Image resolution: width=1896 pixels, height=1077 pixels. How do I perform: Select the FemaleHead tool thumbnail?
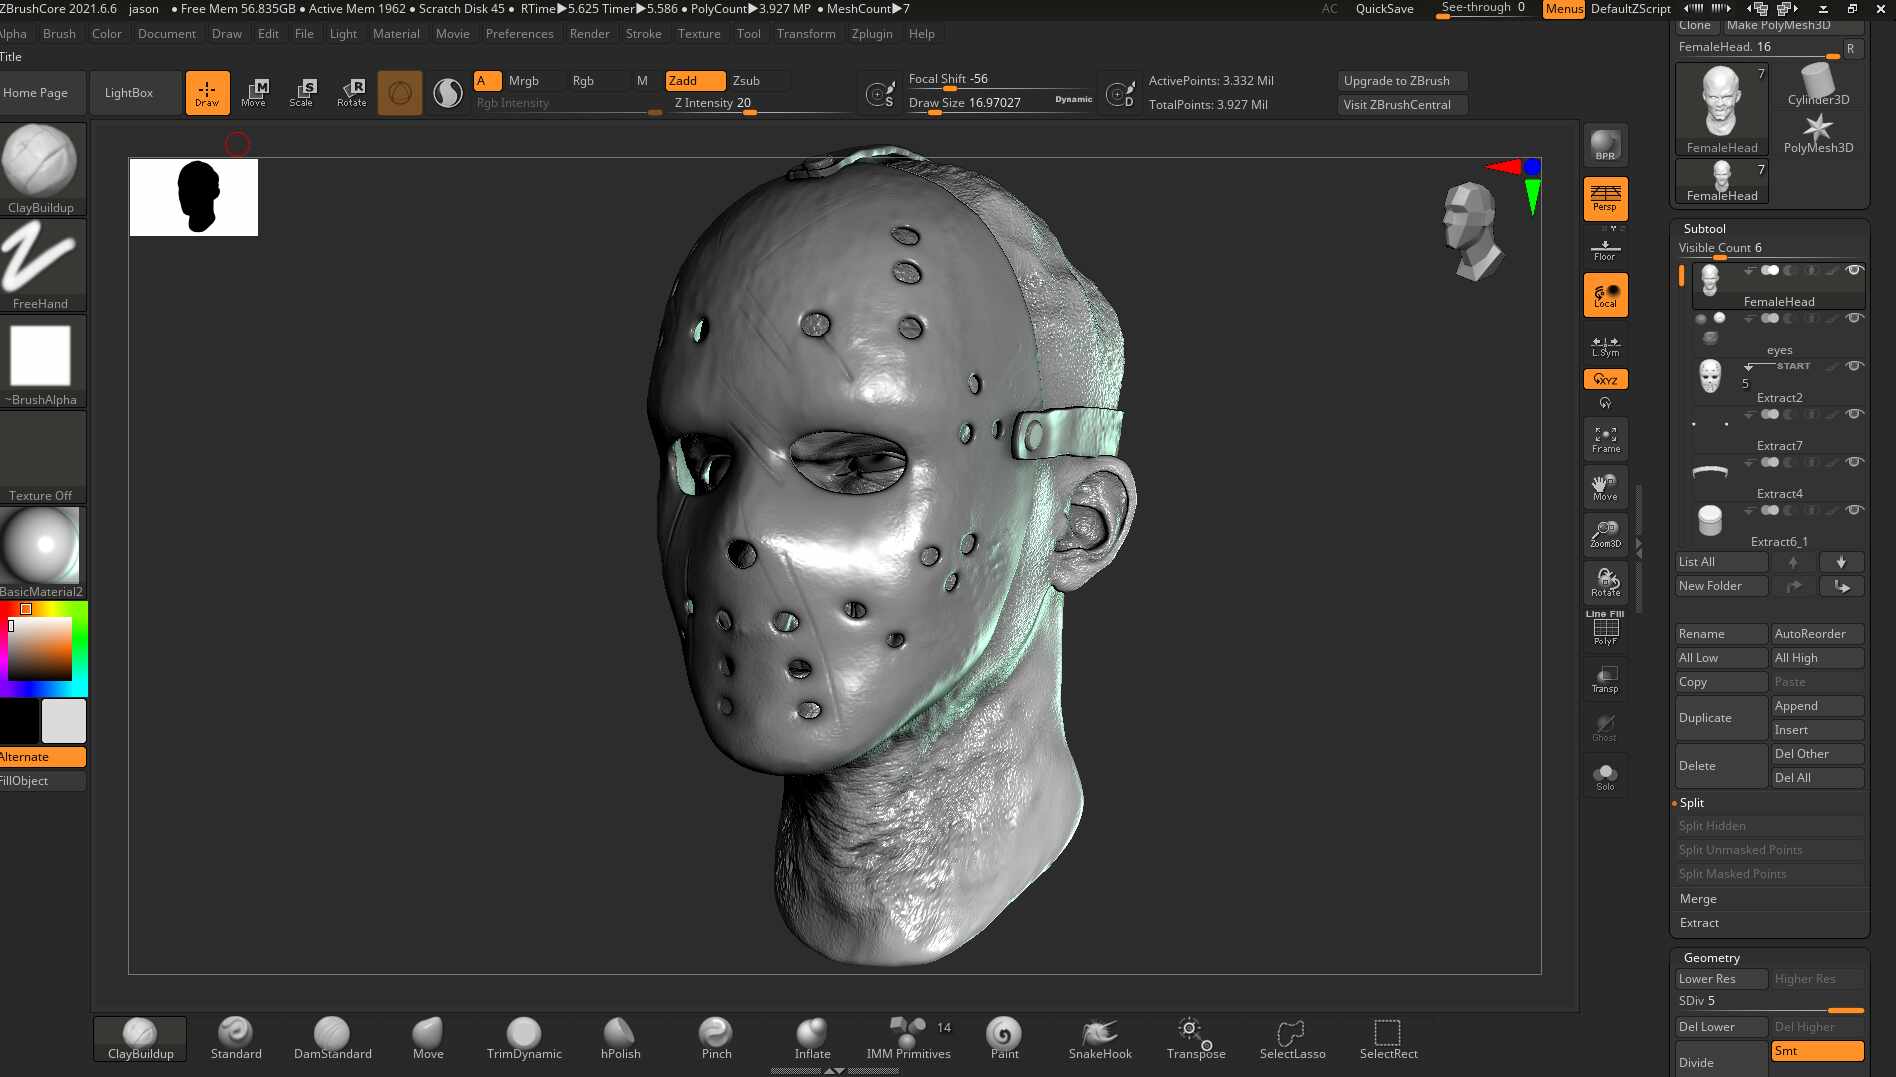click(x=1722, y=109)
